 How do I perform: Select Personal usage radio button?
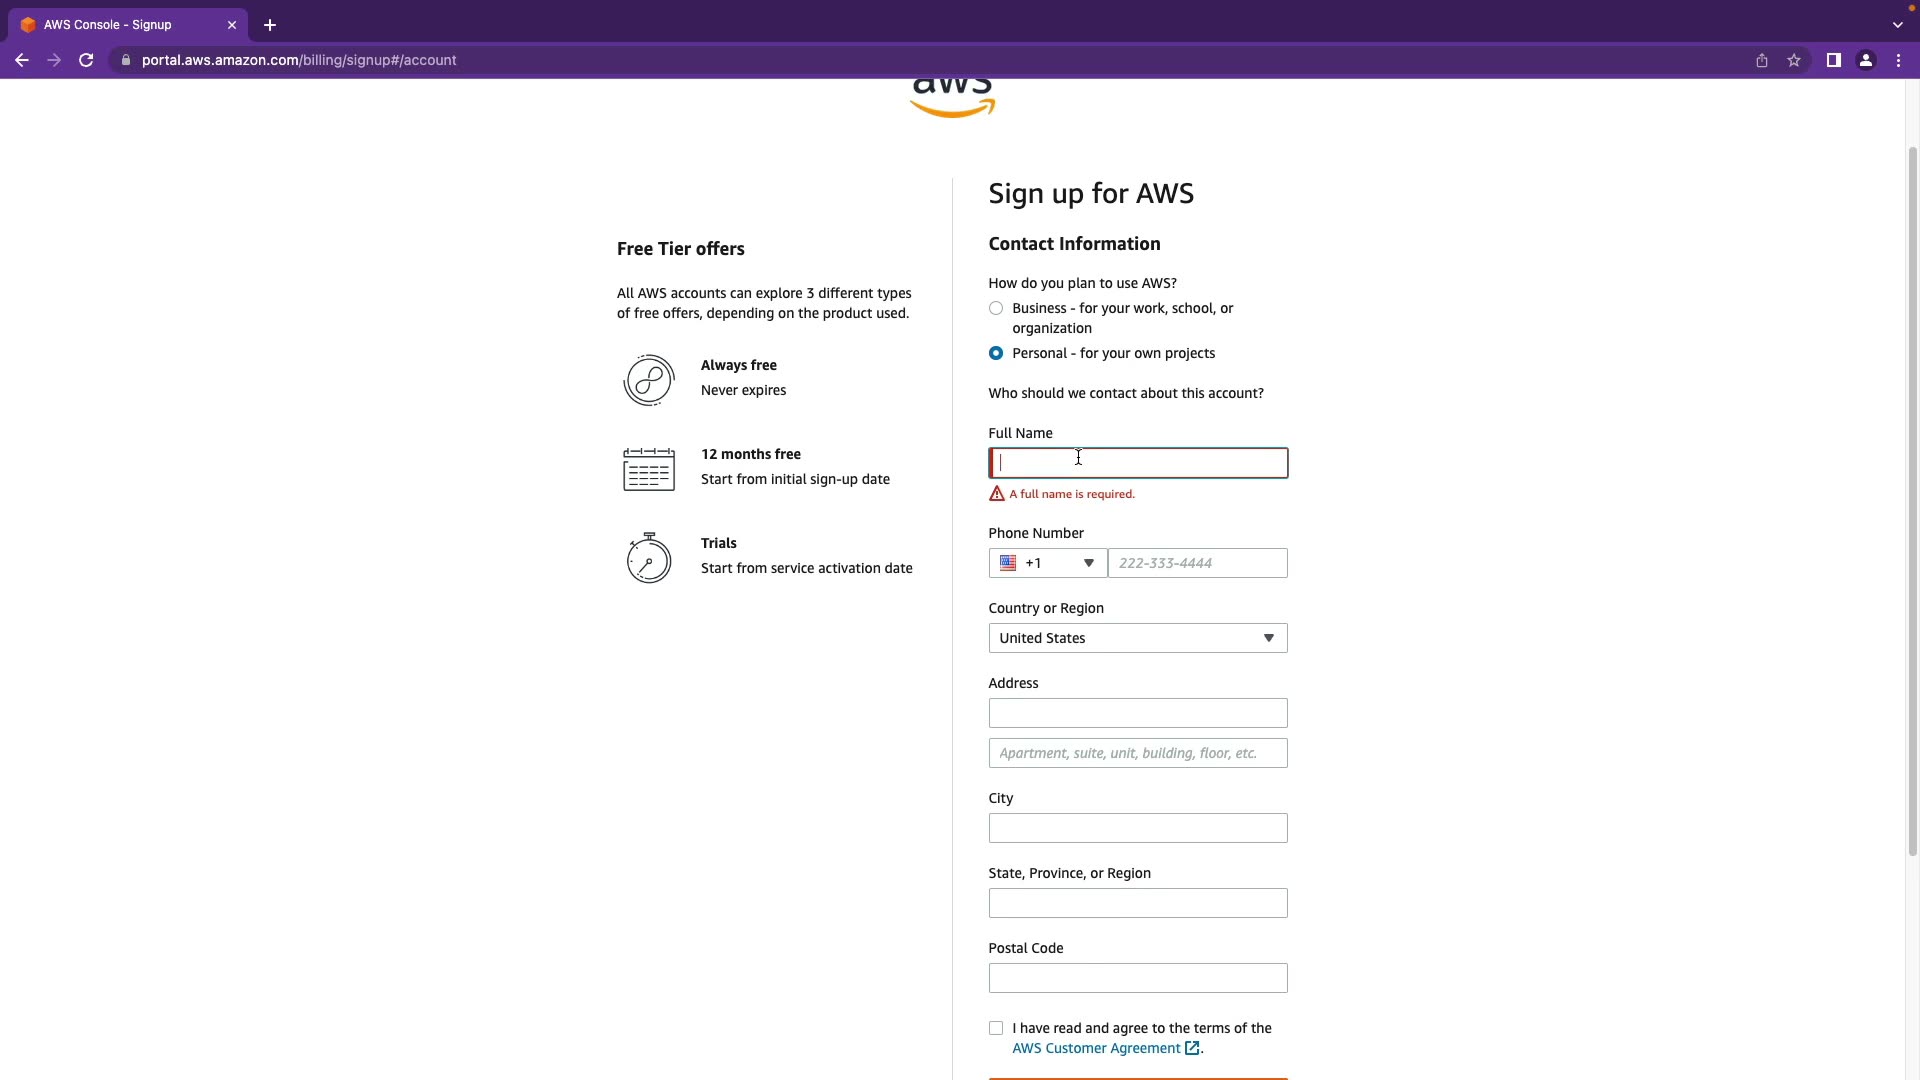pyautogui.click(x=996, y=353)
